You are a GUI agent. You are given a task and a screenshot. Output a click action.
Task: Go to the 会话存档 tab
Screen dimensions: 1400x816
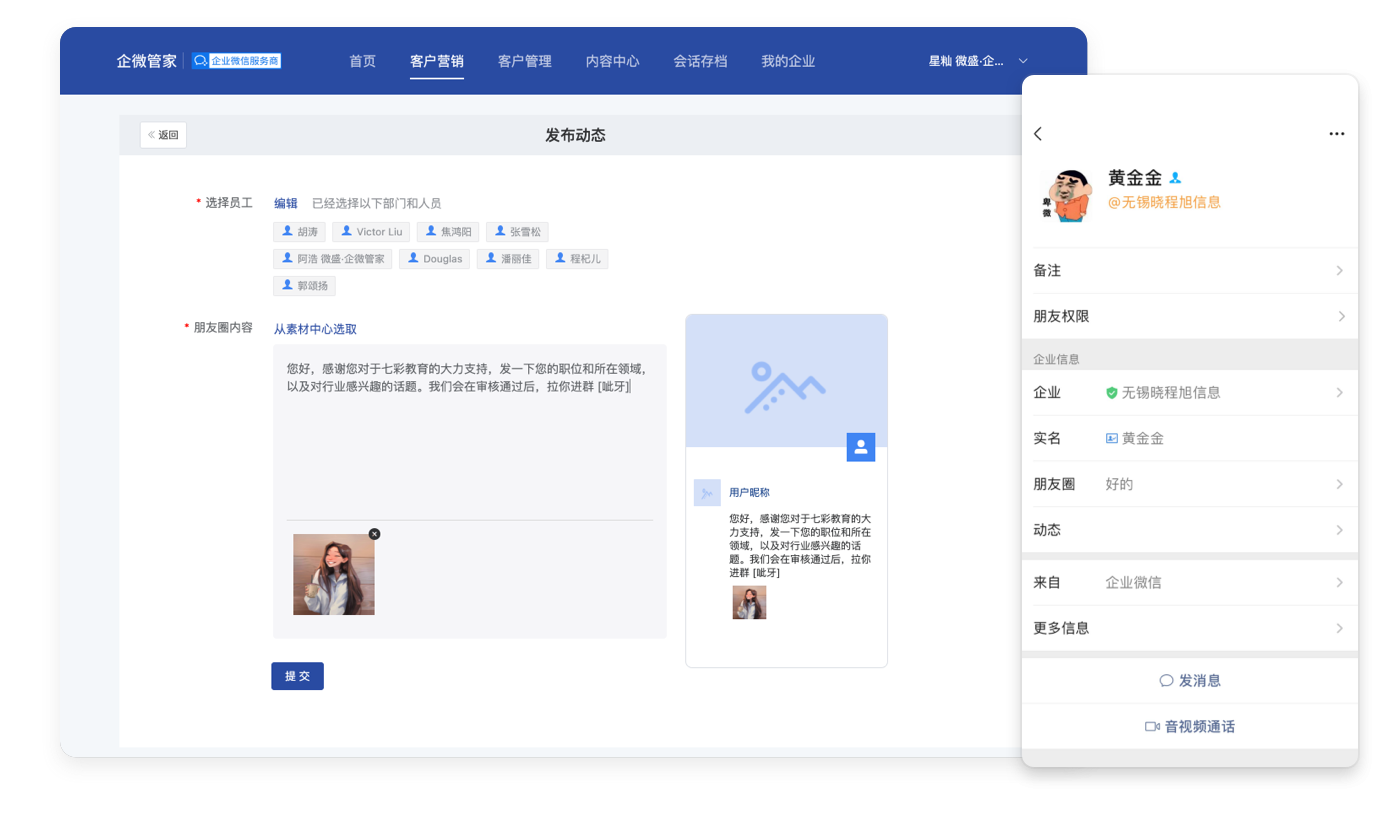[700, 61]
